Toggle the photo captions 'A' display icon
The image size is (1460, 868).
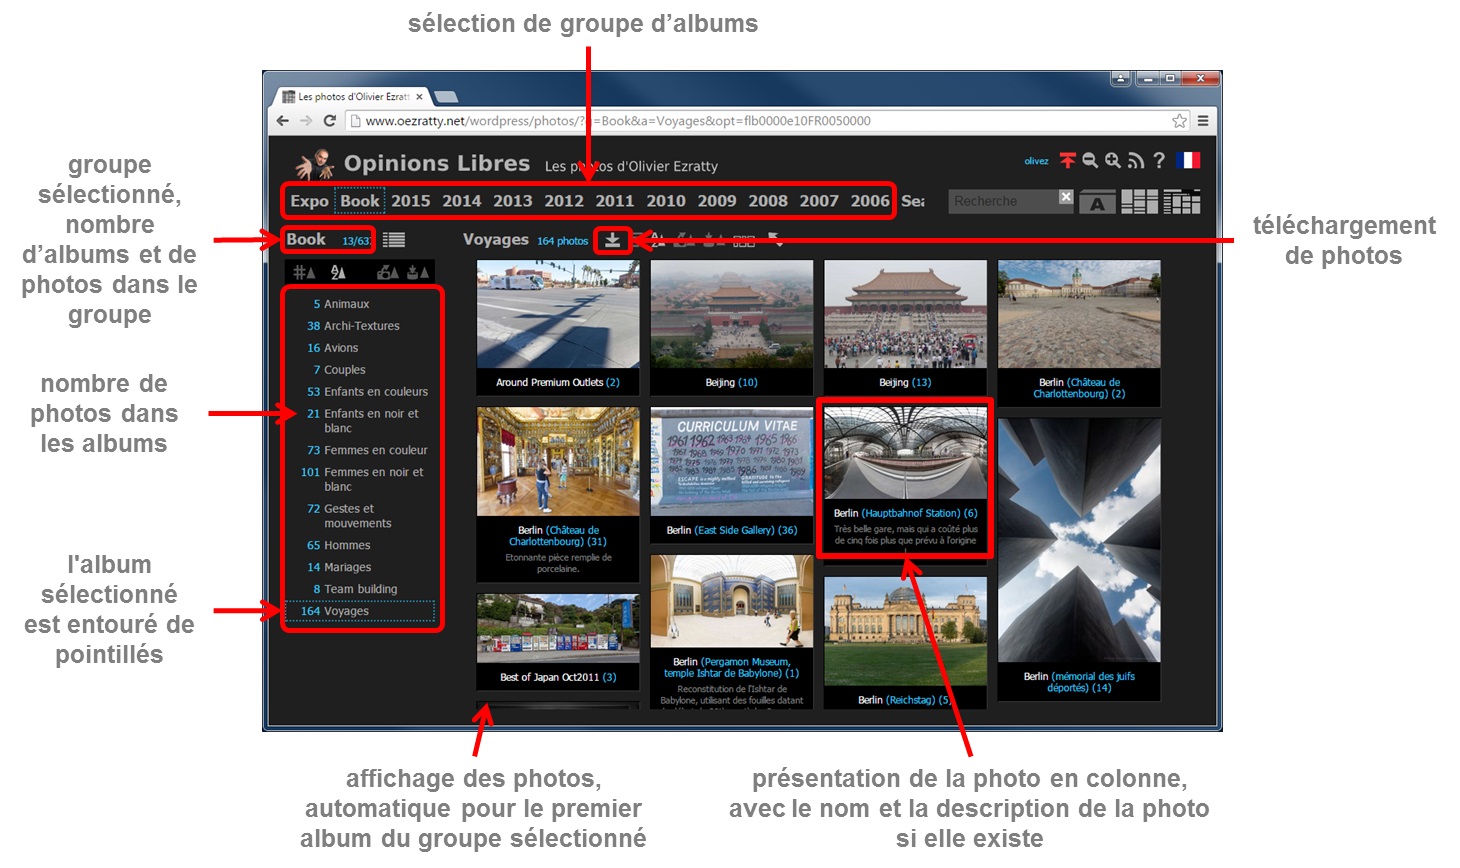click(x=1097, y=202)
